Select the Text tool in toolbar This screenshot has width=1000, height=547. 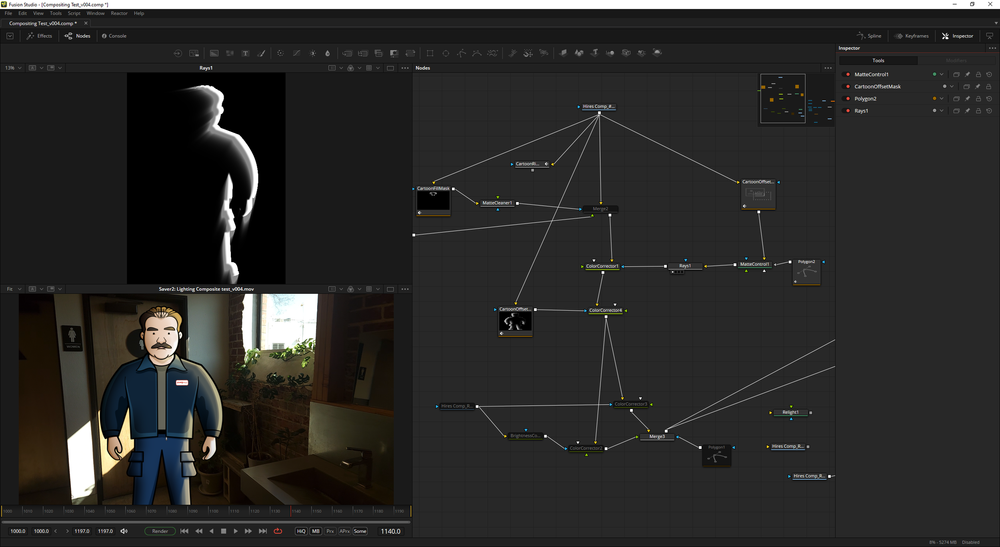pos(246,53)
